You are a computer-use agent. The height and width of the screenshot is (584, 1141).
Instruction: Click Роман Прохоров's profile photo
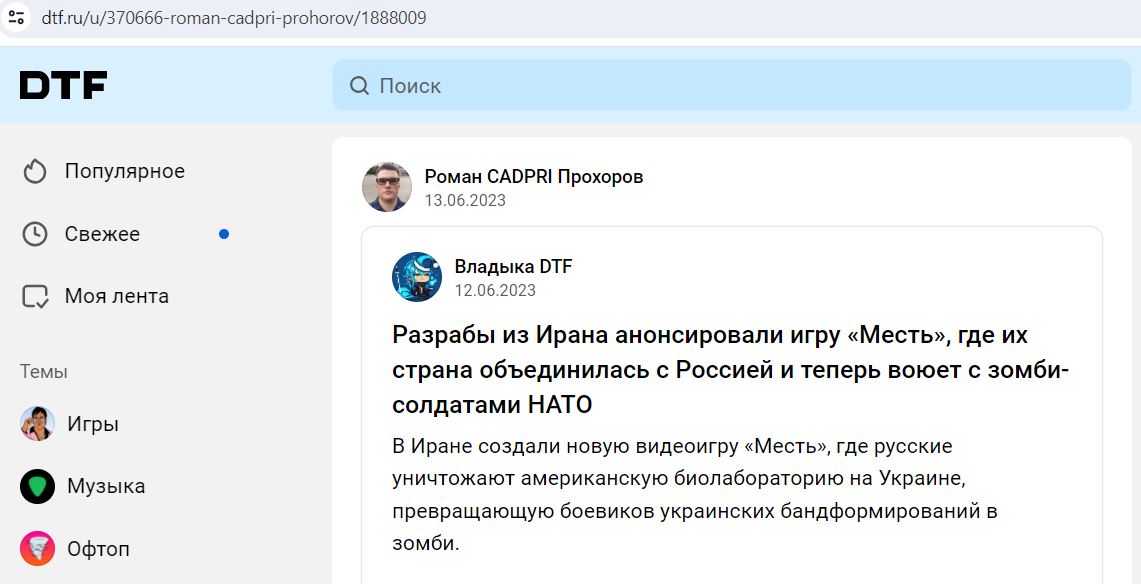(386, 188)
